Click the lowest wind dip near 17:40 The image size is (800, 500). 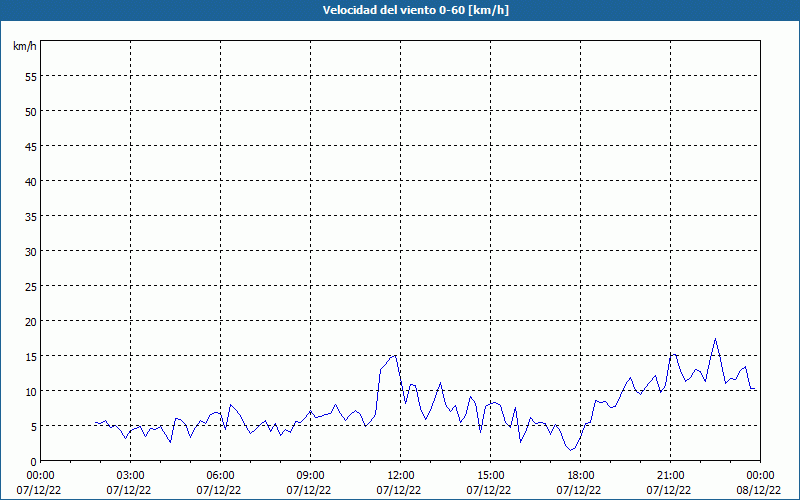click(571, 450)
